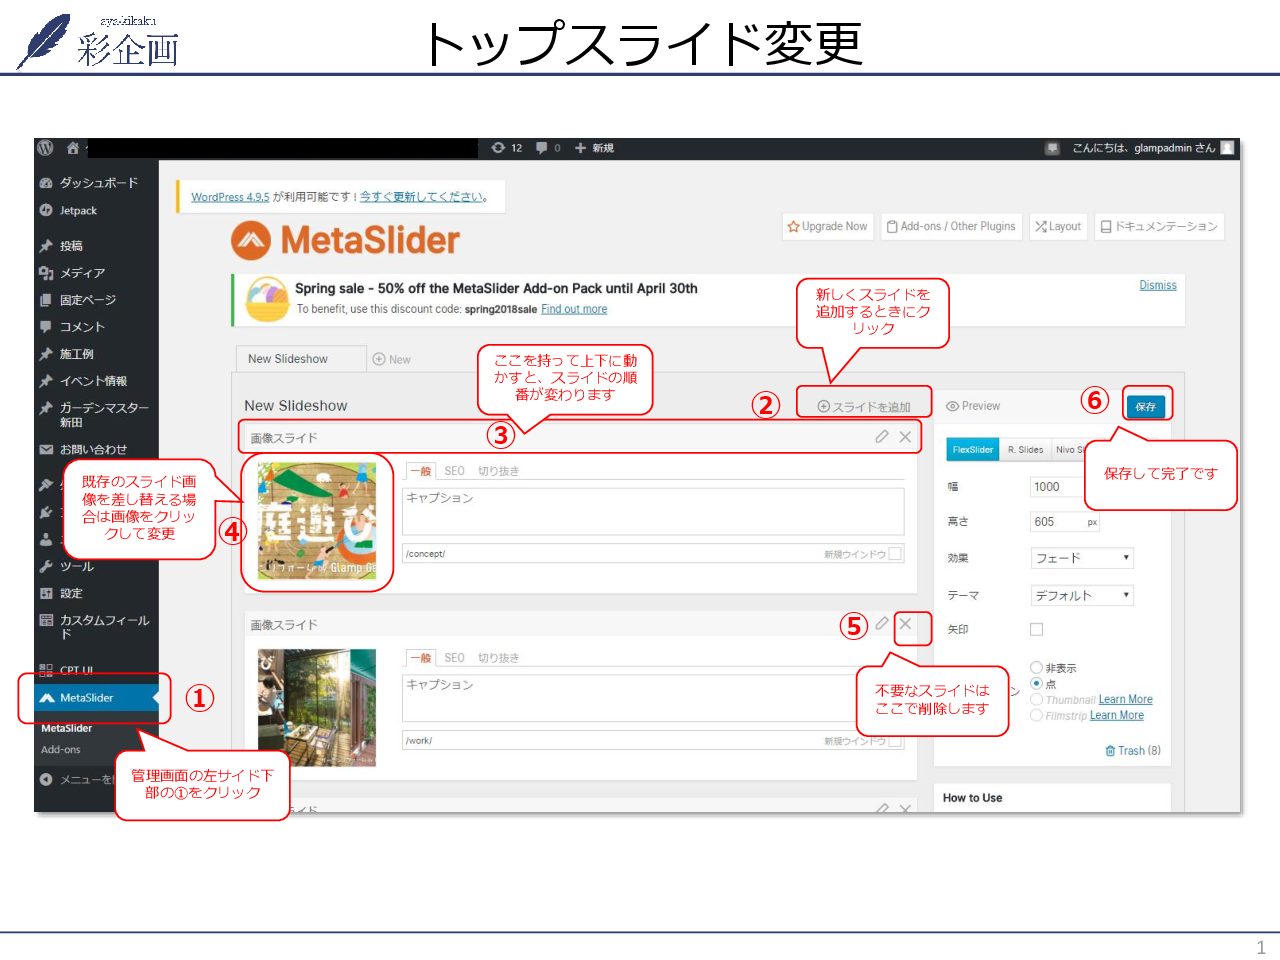Viewport: 1280px width, 960px height.
Task: Select the 点 navigation radio button
Action: 1036,684
